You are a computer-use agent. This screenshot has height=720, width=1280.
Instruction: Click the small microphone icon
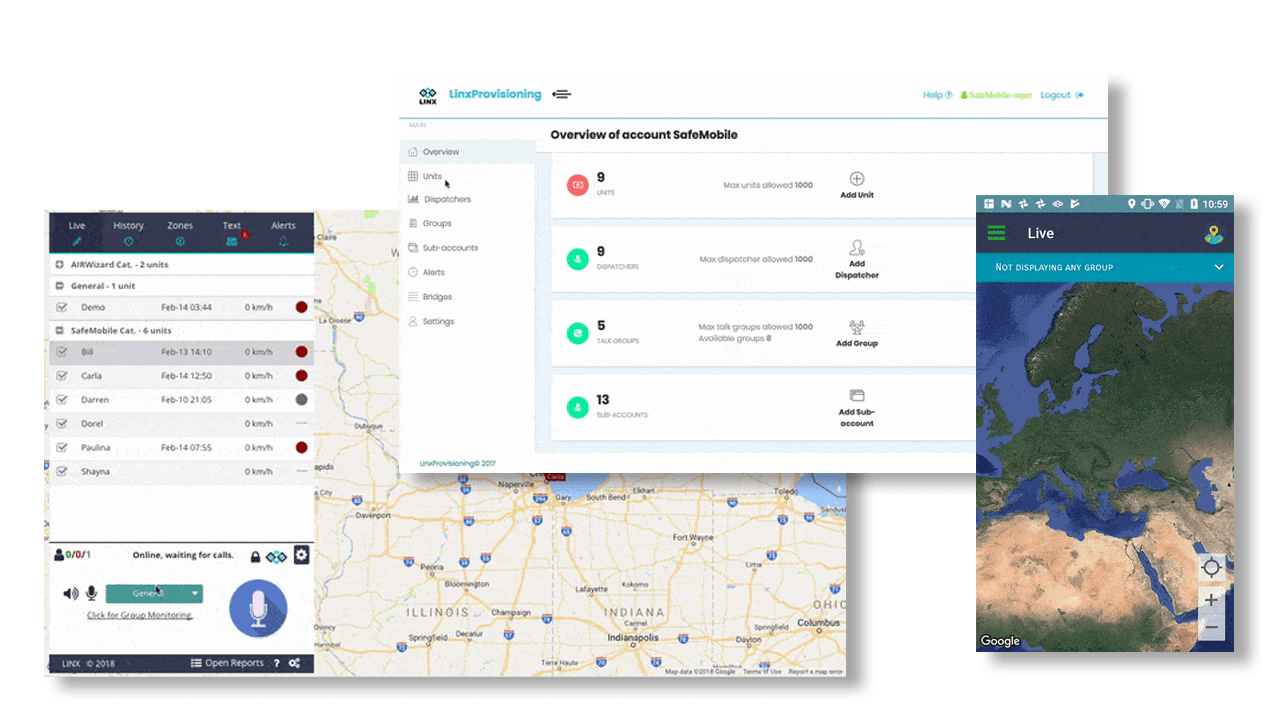[x=91, y=593]
